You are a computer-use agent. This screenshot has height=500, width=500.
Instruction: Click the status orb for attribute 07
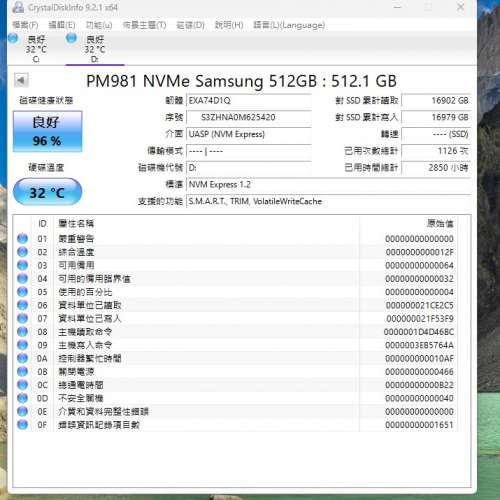pyautogui.click(x=22, y=319)
